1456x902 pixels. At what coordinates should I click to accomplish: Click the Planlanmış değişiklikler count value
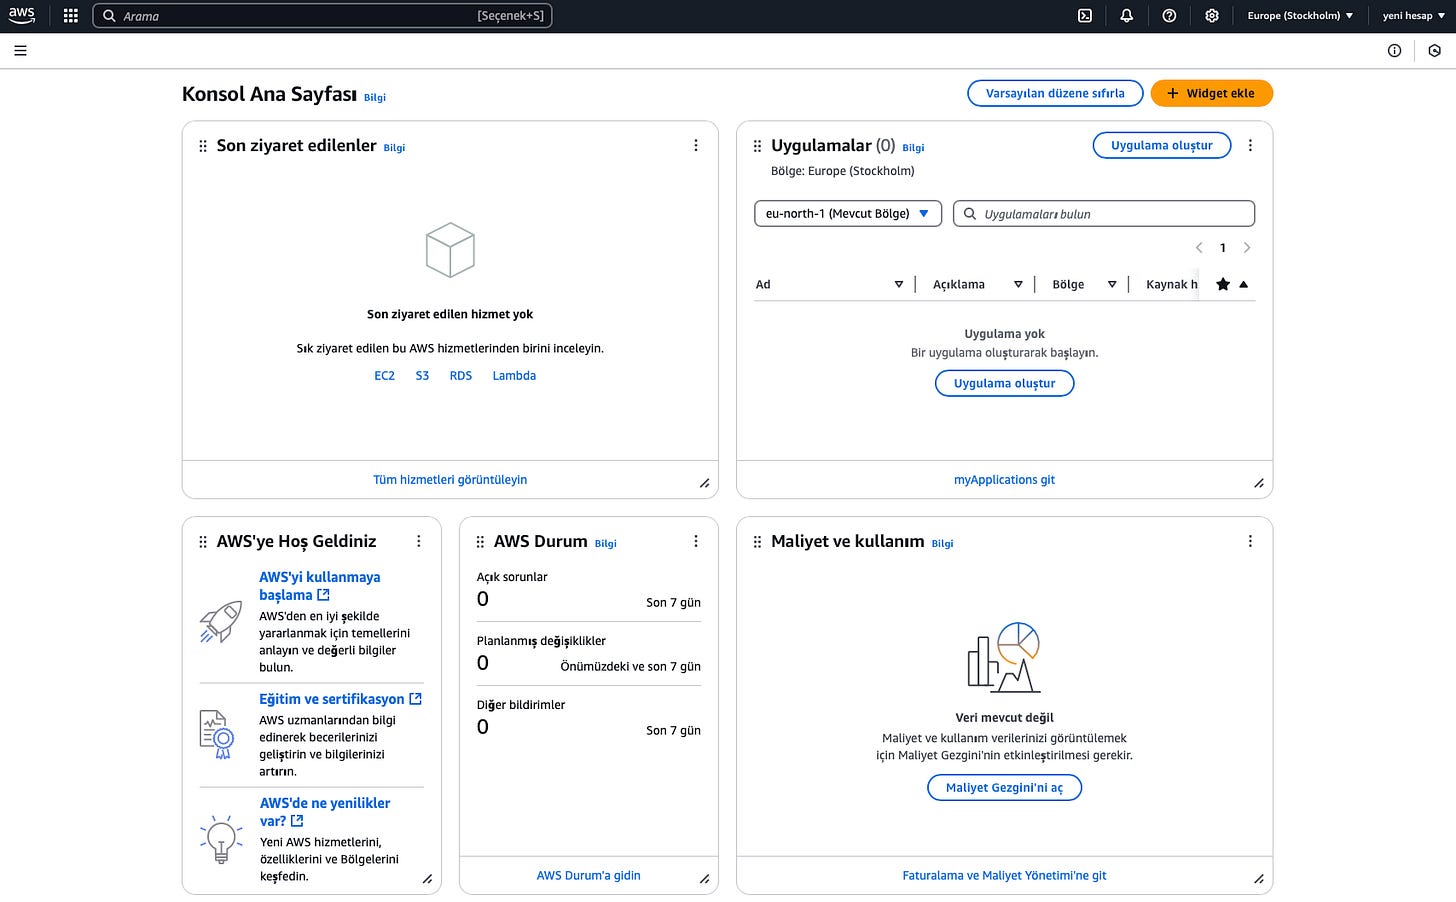coord(483,663)
